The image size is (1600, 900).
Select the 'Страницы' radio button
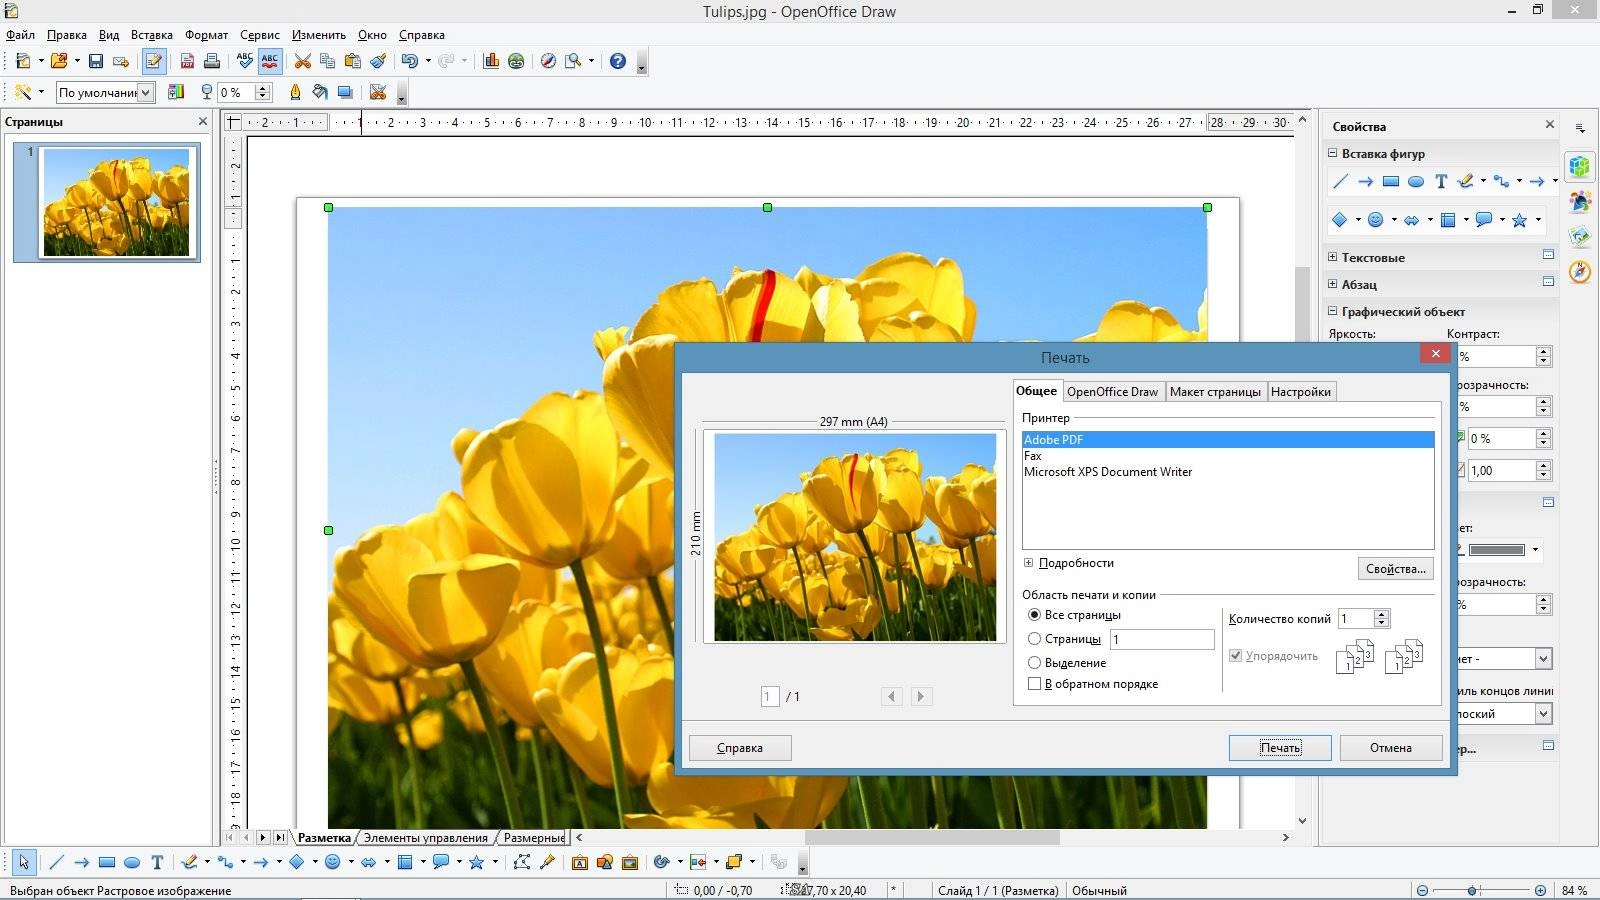[x=1035, y=639]
